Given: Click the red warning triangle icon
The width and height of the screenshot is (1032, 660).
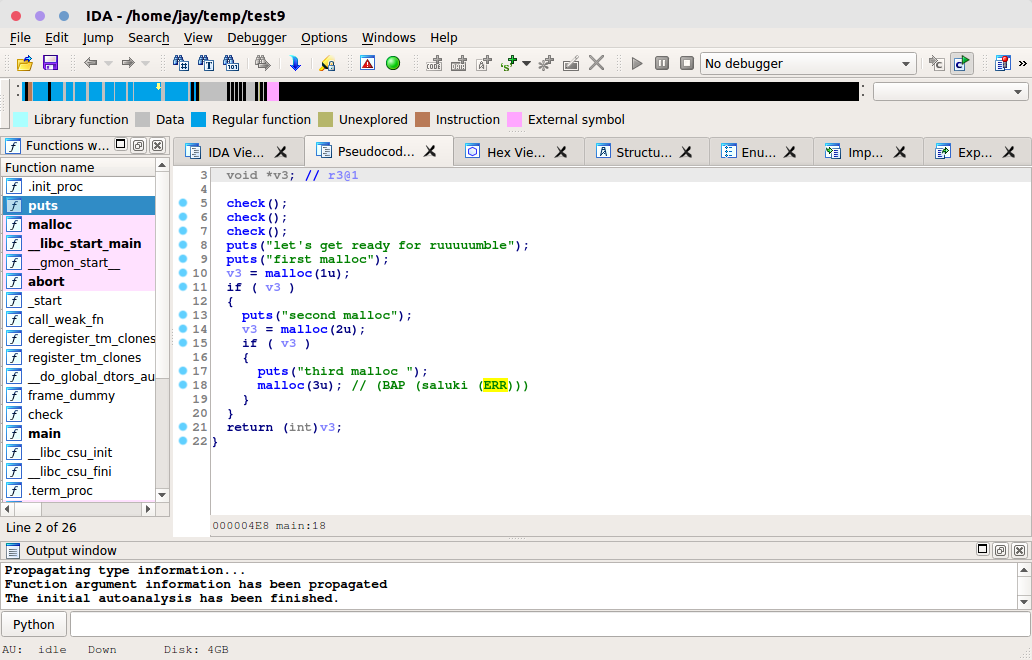Looking at the screenshot, I should tap(367, 63).
